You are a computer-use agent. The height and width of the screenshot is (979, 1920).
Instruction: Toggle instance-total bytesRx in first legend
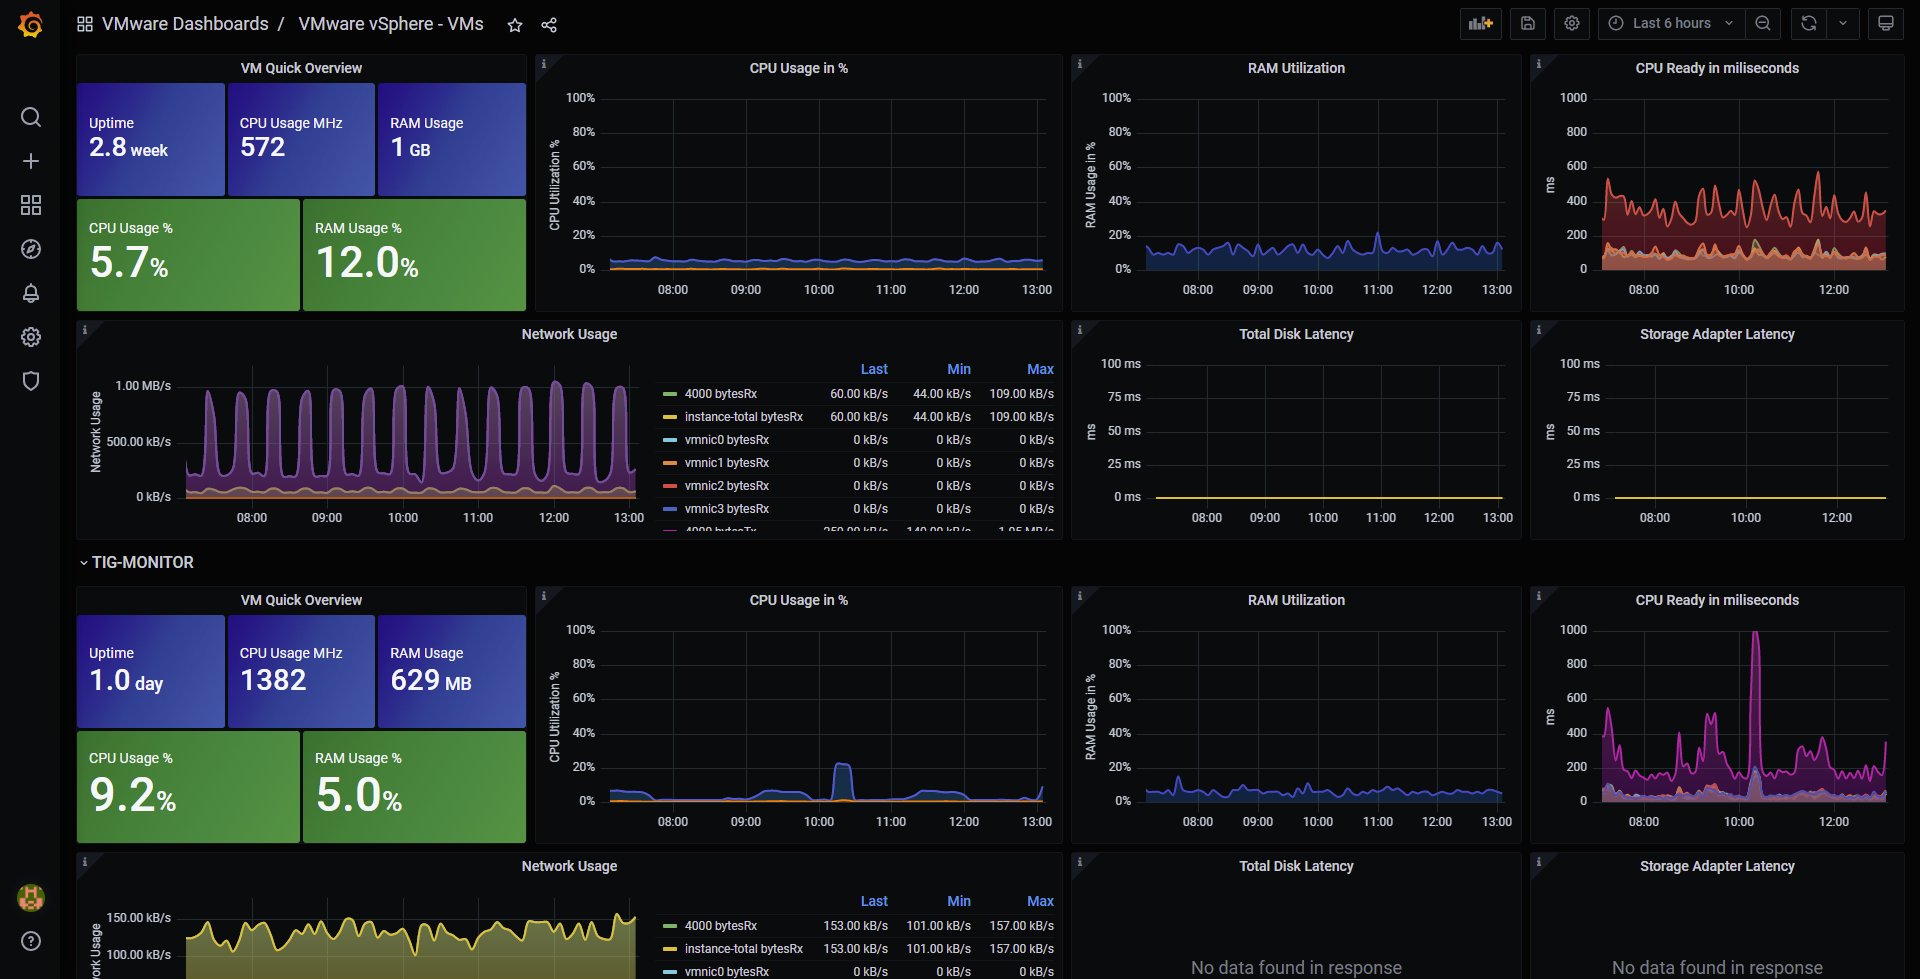(x=743, y=417)
